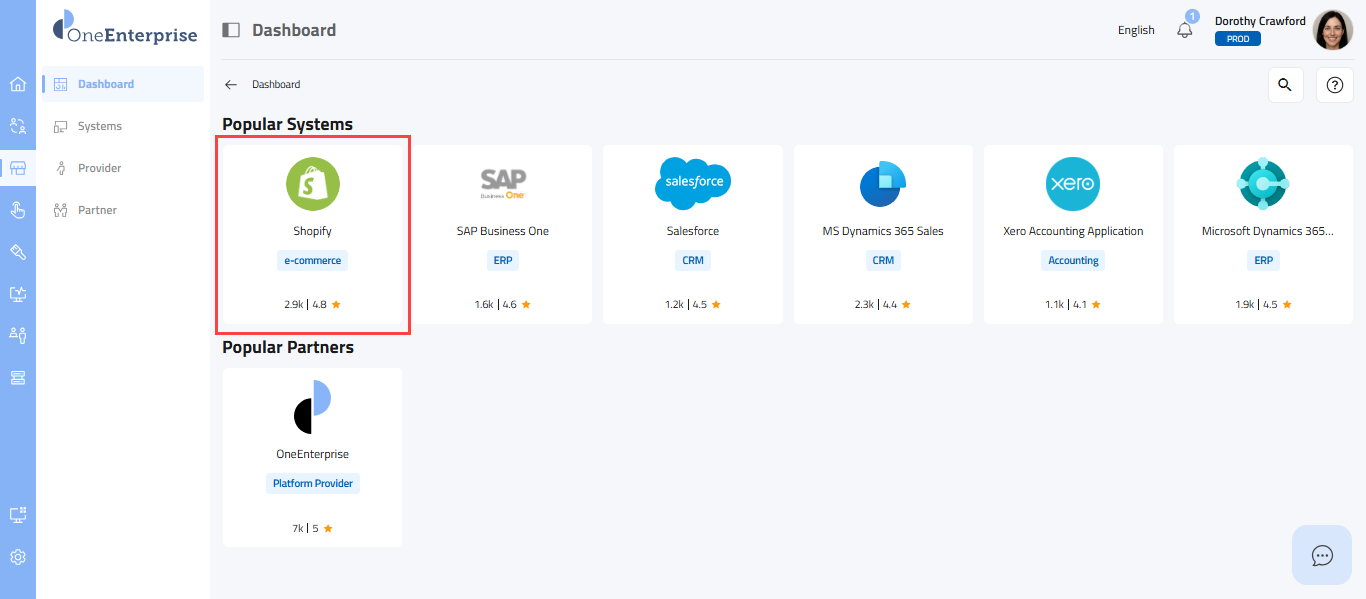1366x599 pixels.
Task: Open the Shopify system card
Action: [312, 234]
